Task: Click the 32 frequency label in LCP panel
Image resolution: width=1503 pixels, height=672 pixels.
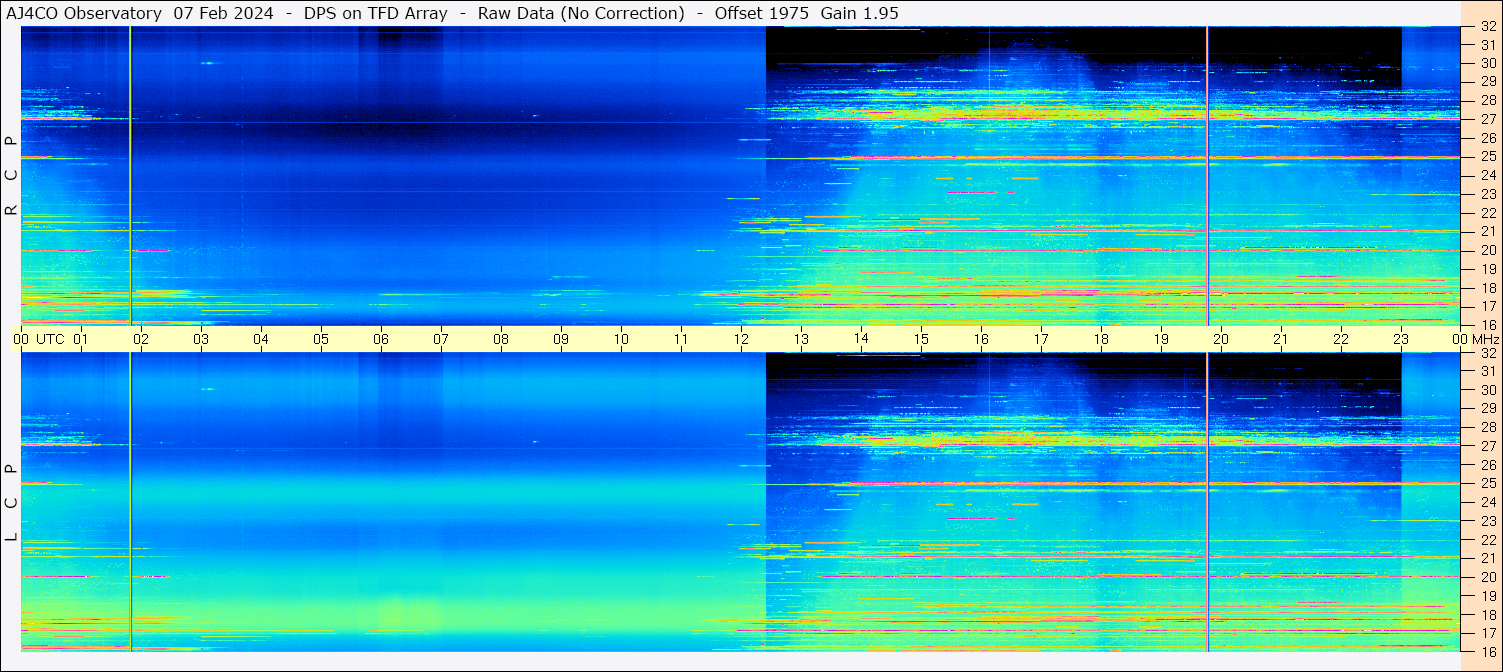Action: click(1487, 353)
